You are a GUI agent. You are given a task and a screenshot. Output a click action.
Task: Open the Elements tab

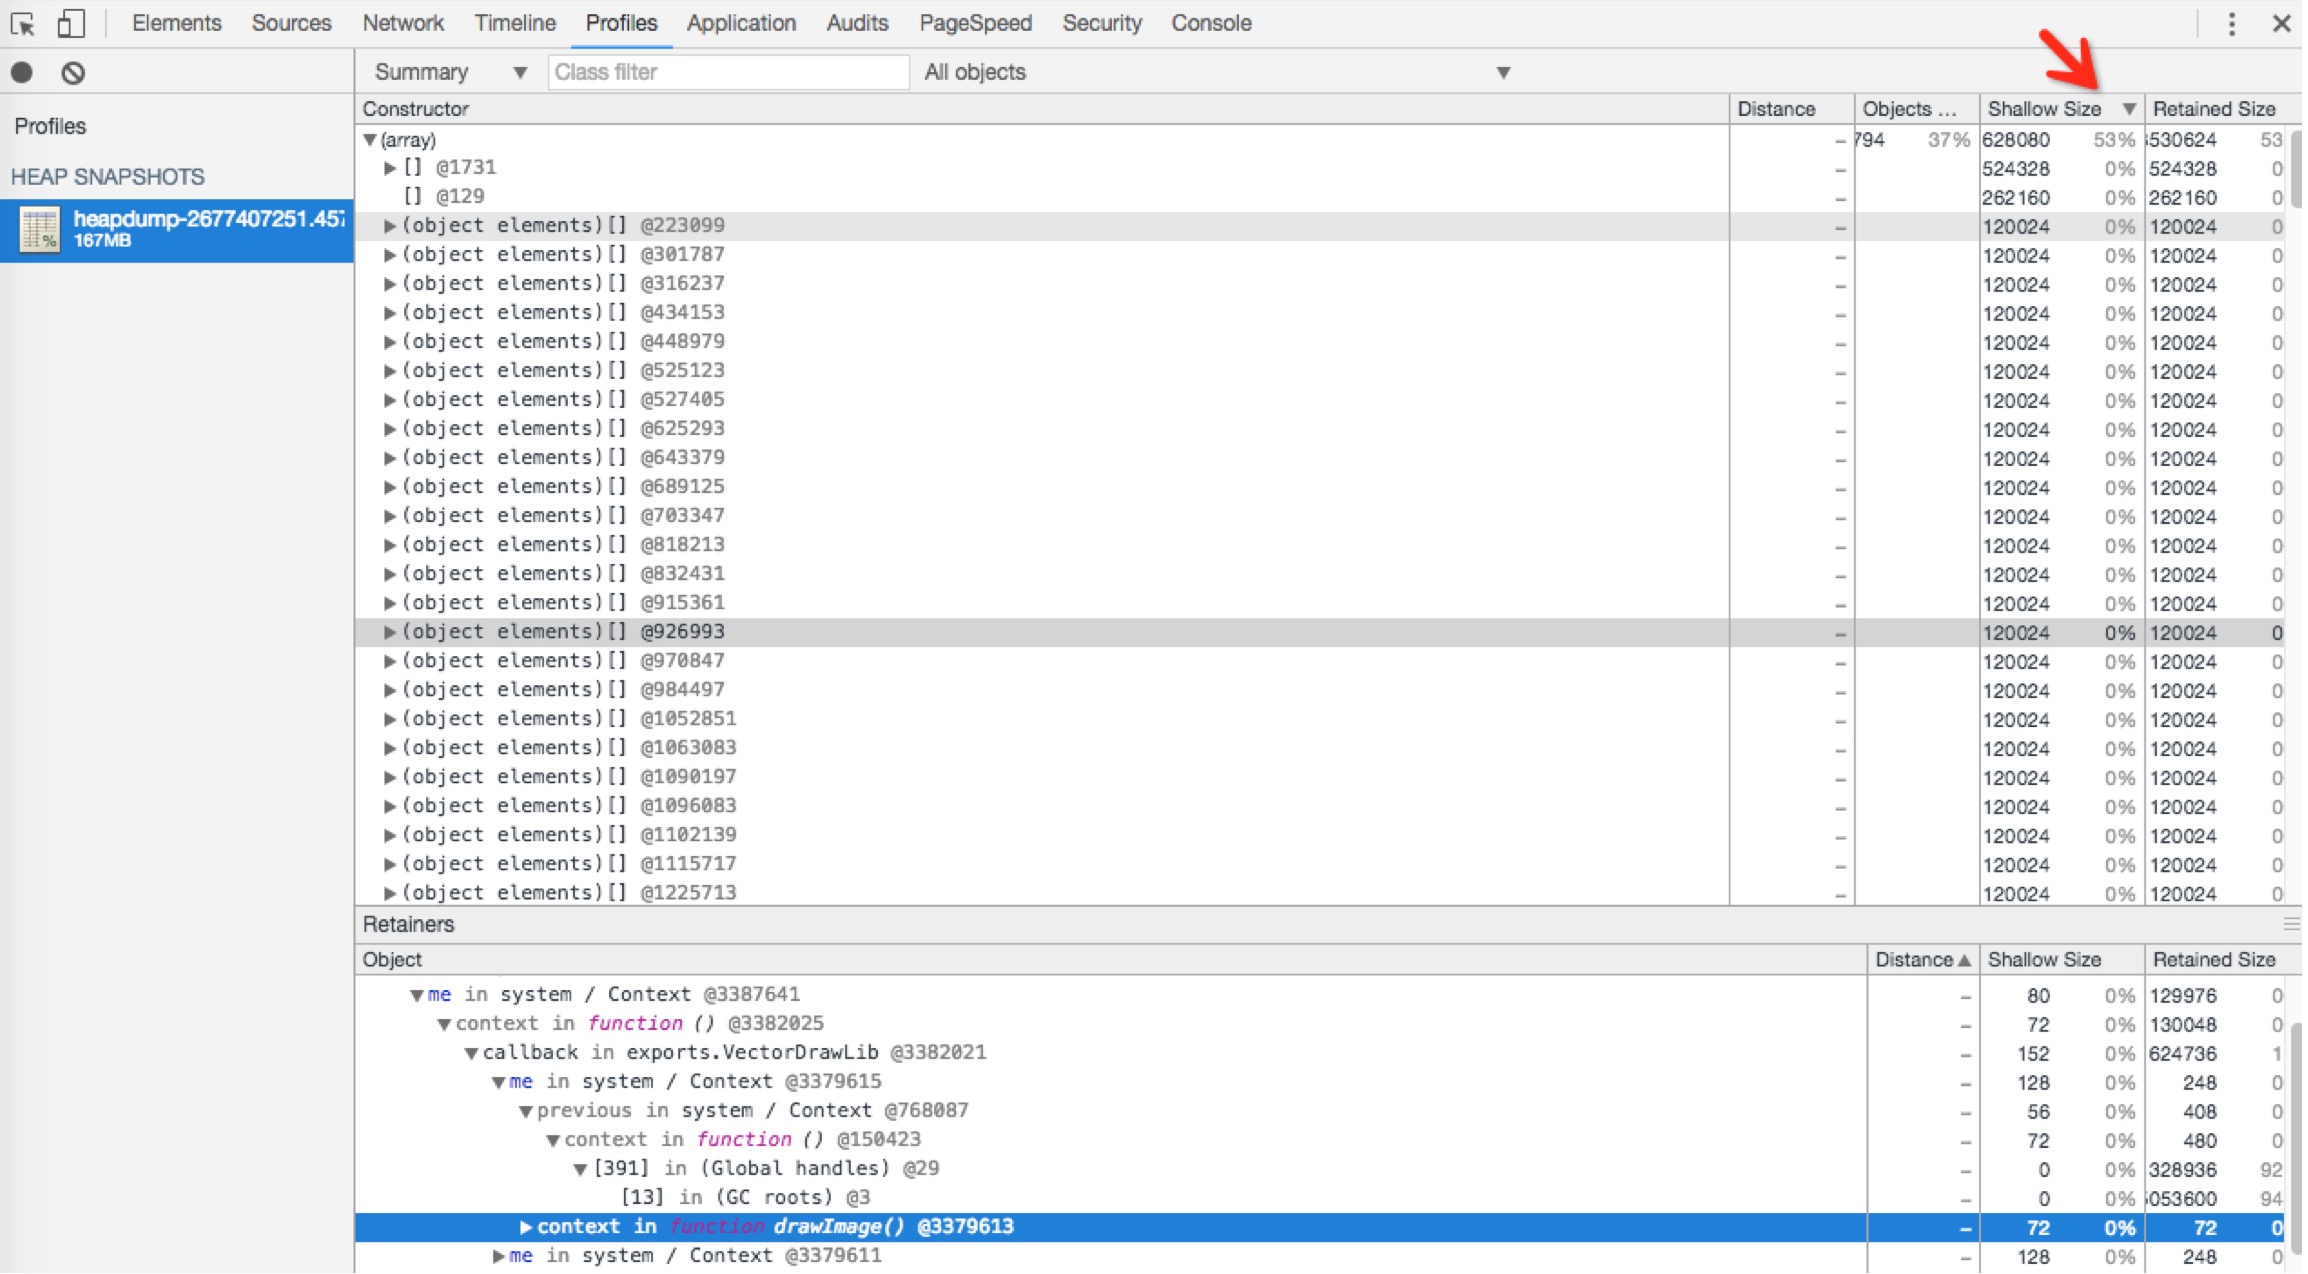tap(176, 23)
